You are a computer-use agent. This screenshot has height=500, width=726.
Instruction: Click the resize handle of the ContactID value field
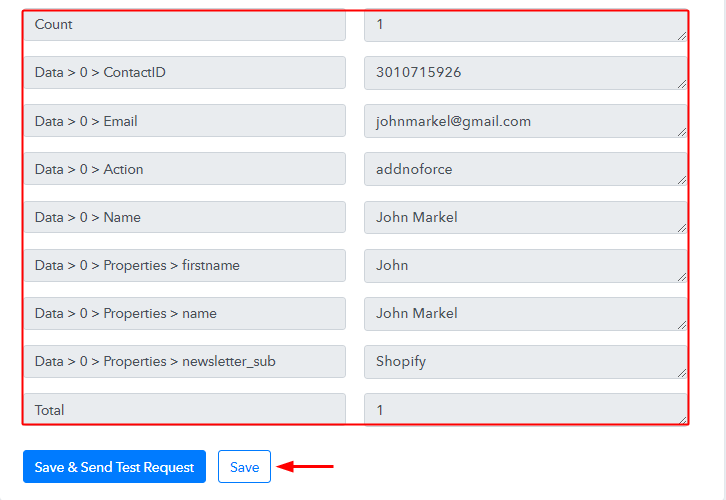coord(682,84)
